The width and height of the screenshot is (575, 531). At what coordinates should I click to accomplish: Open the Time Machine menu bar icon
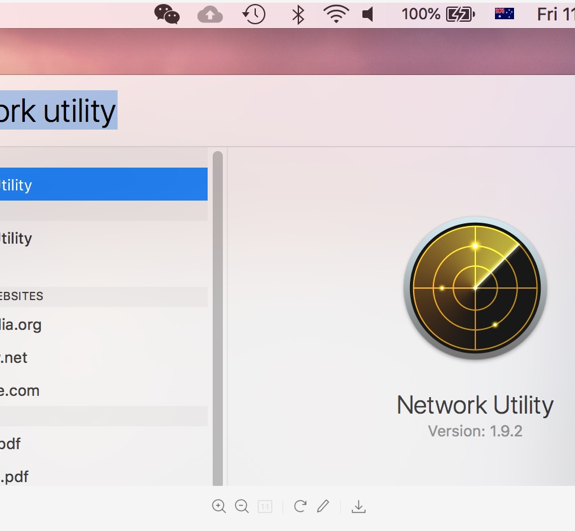254,14
